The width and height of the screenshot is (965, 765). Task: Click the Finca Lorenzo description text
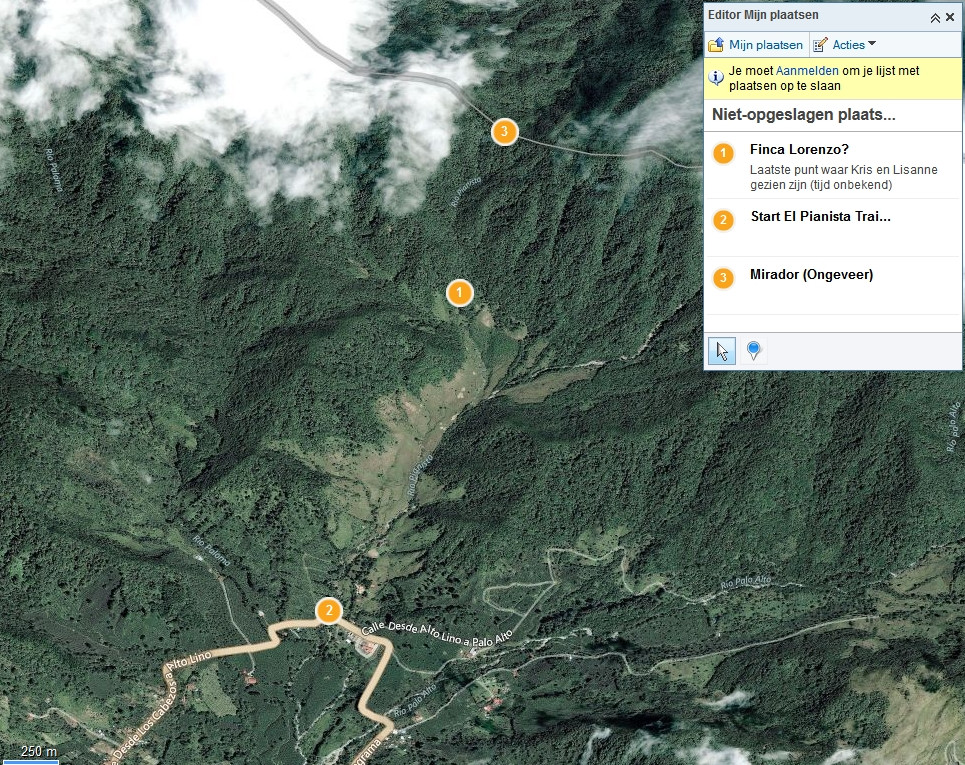(843, 177)
